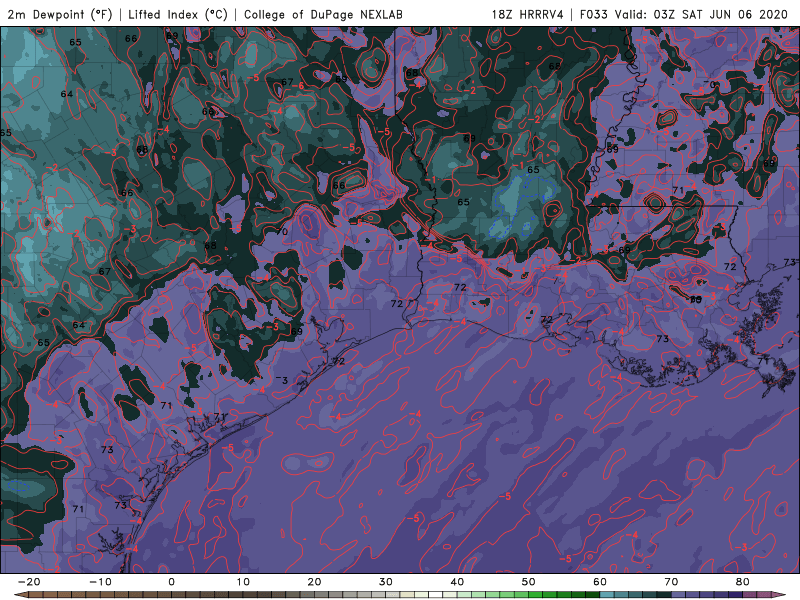800x600 pixels.
Task: Click the "2m Dewpoint (°F)" title text
Action: [59, 14]
